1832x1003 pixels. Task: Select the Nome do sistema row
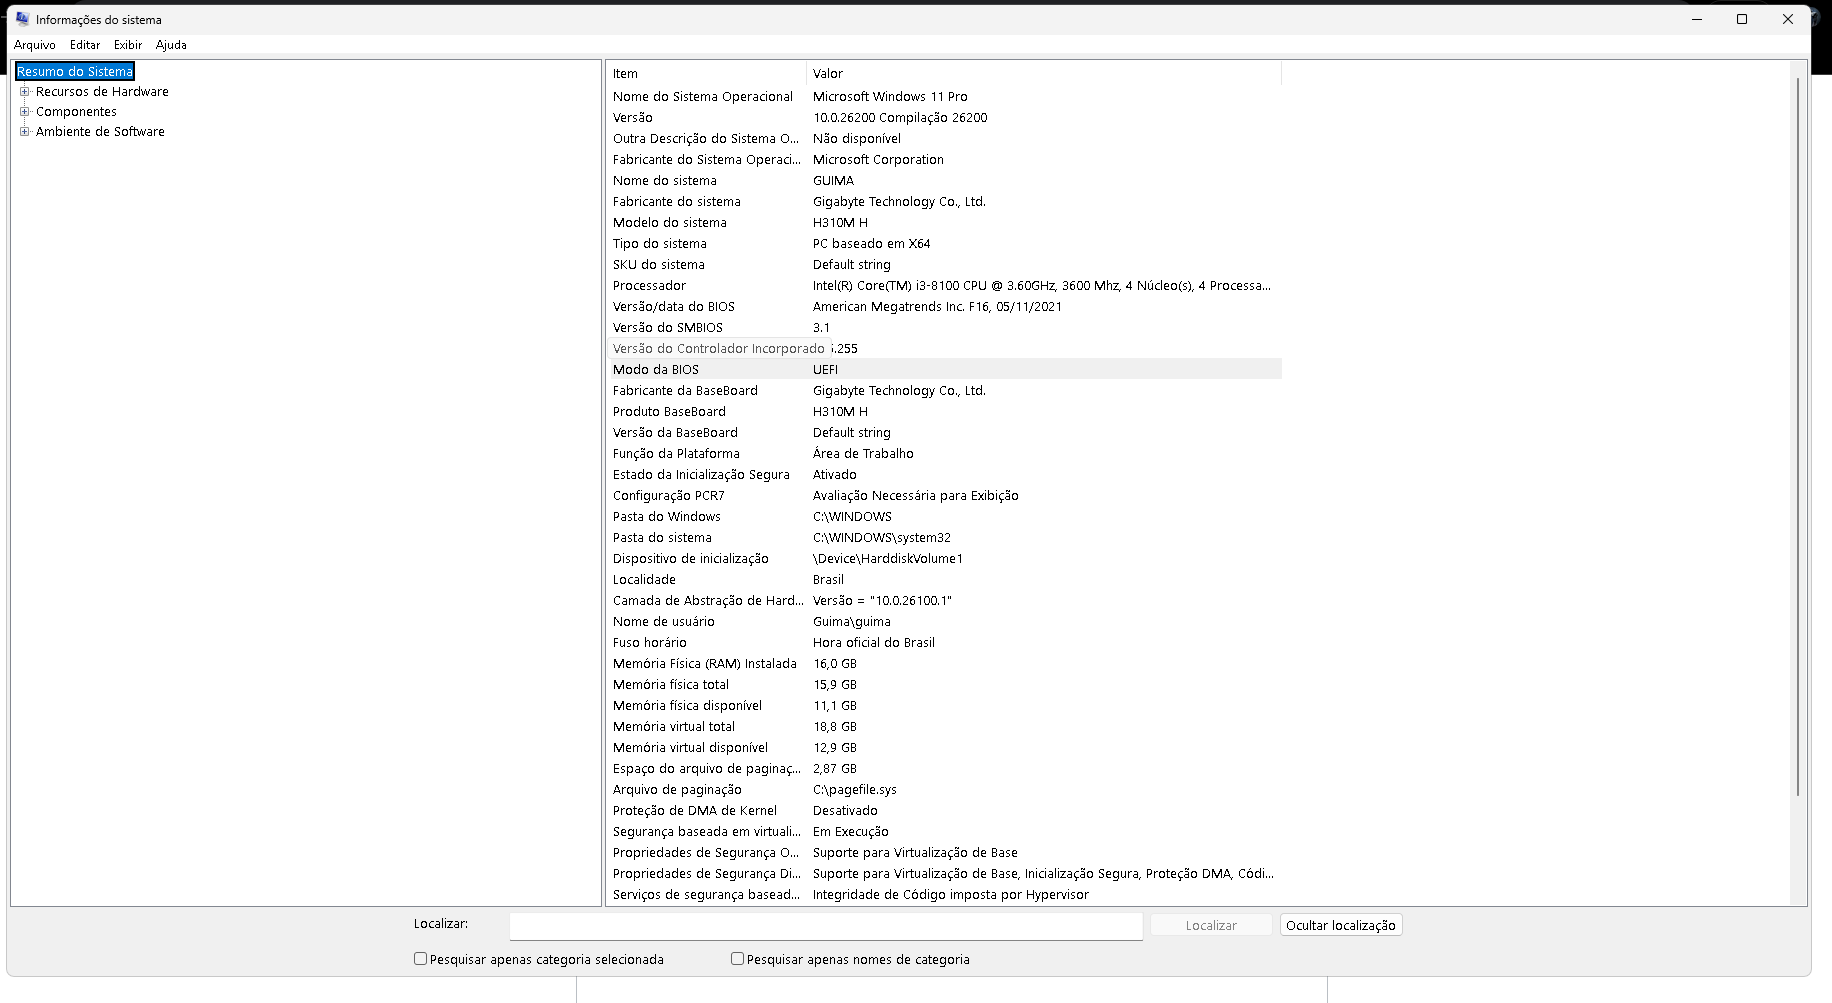(944, 181)
